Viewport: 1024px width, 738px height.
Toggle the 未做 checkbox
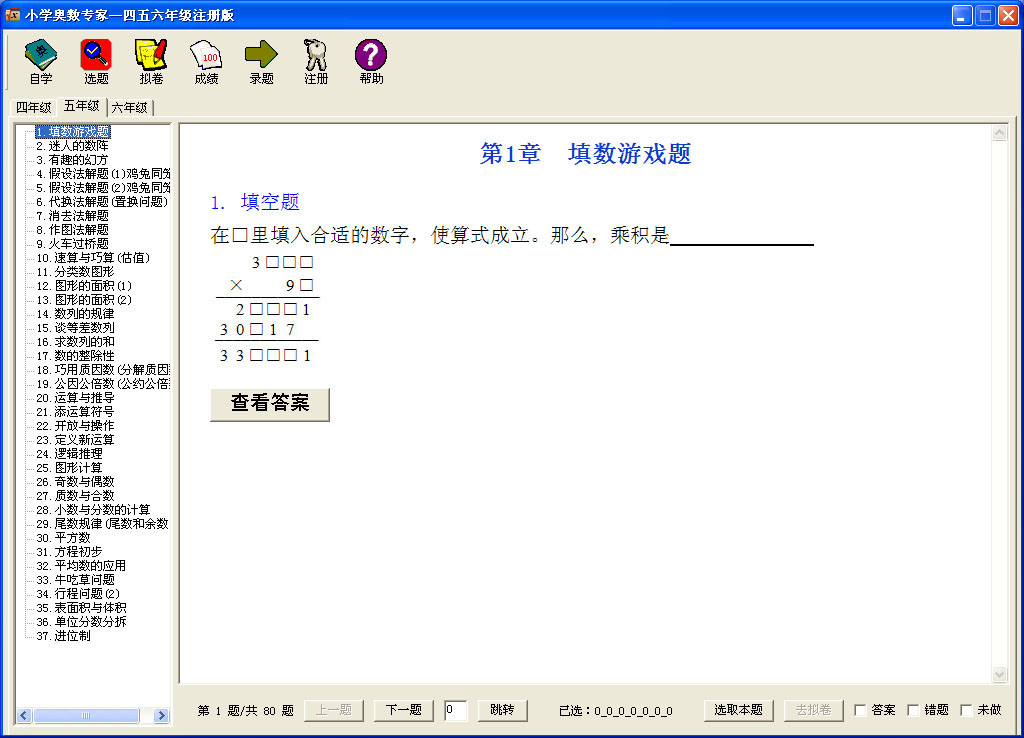(x=966, y=710)
